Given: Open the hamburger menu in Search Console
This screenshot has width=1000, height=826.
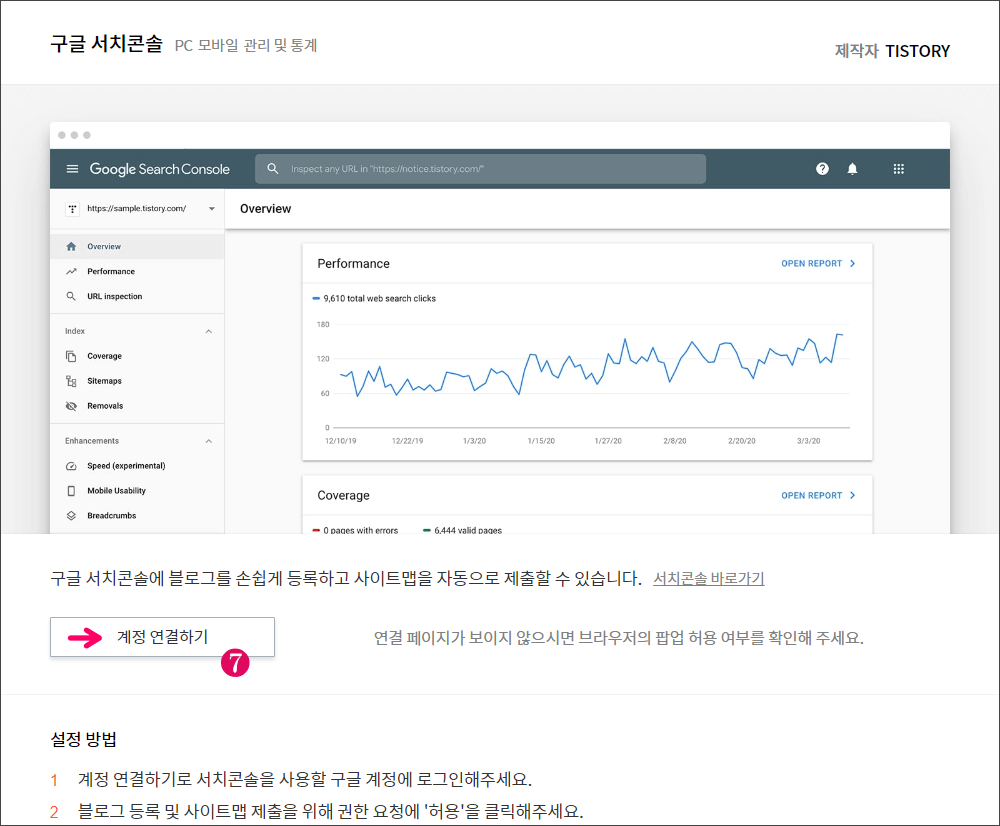Looking at the screenshot, I should pos(72,169).
